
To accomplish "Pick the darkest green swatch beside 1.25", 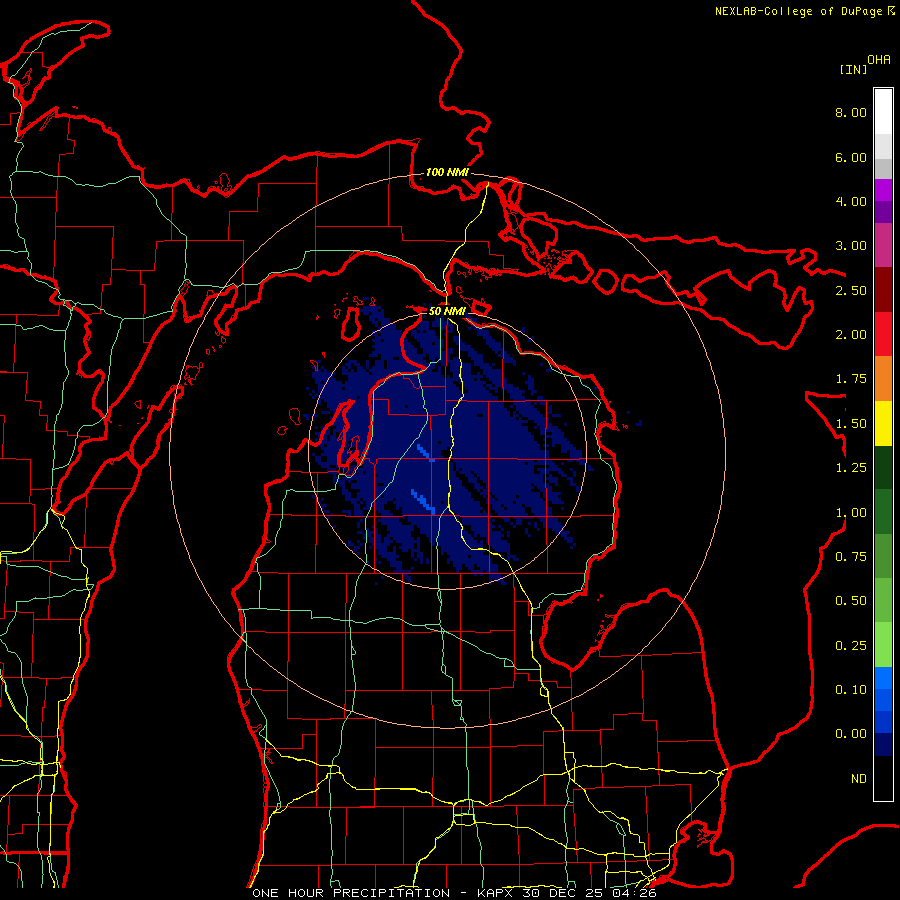I will point(883,468).
